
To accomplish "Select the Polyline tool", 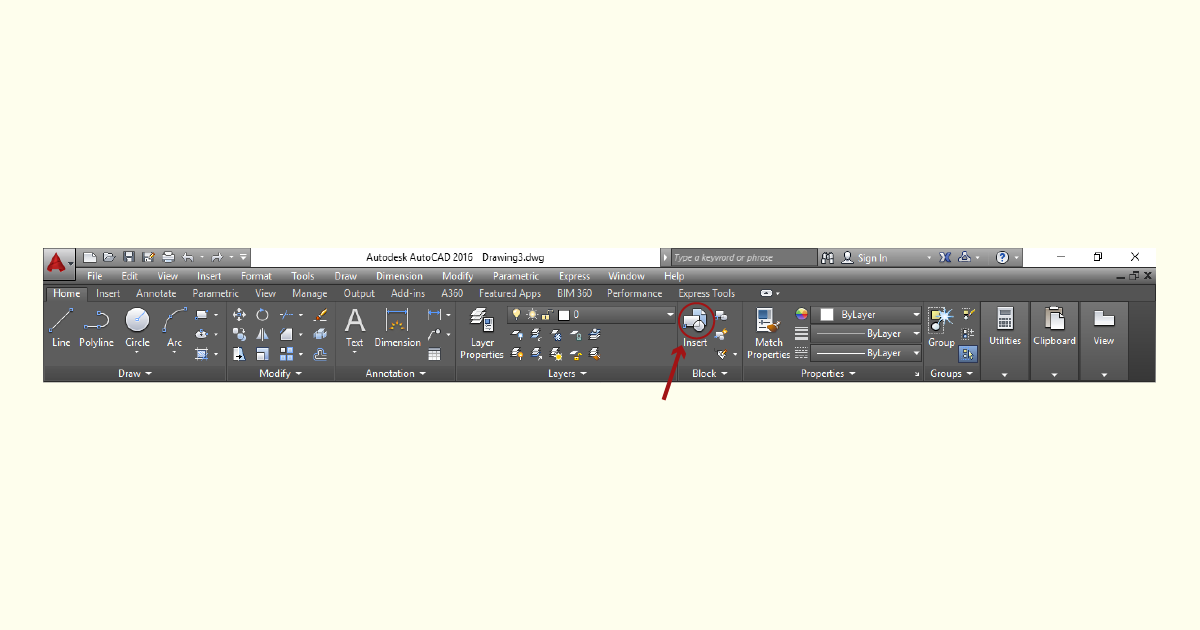I will point(97,328).
